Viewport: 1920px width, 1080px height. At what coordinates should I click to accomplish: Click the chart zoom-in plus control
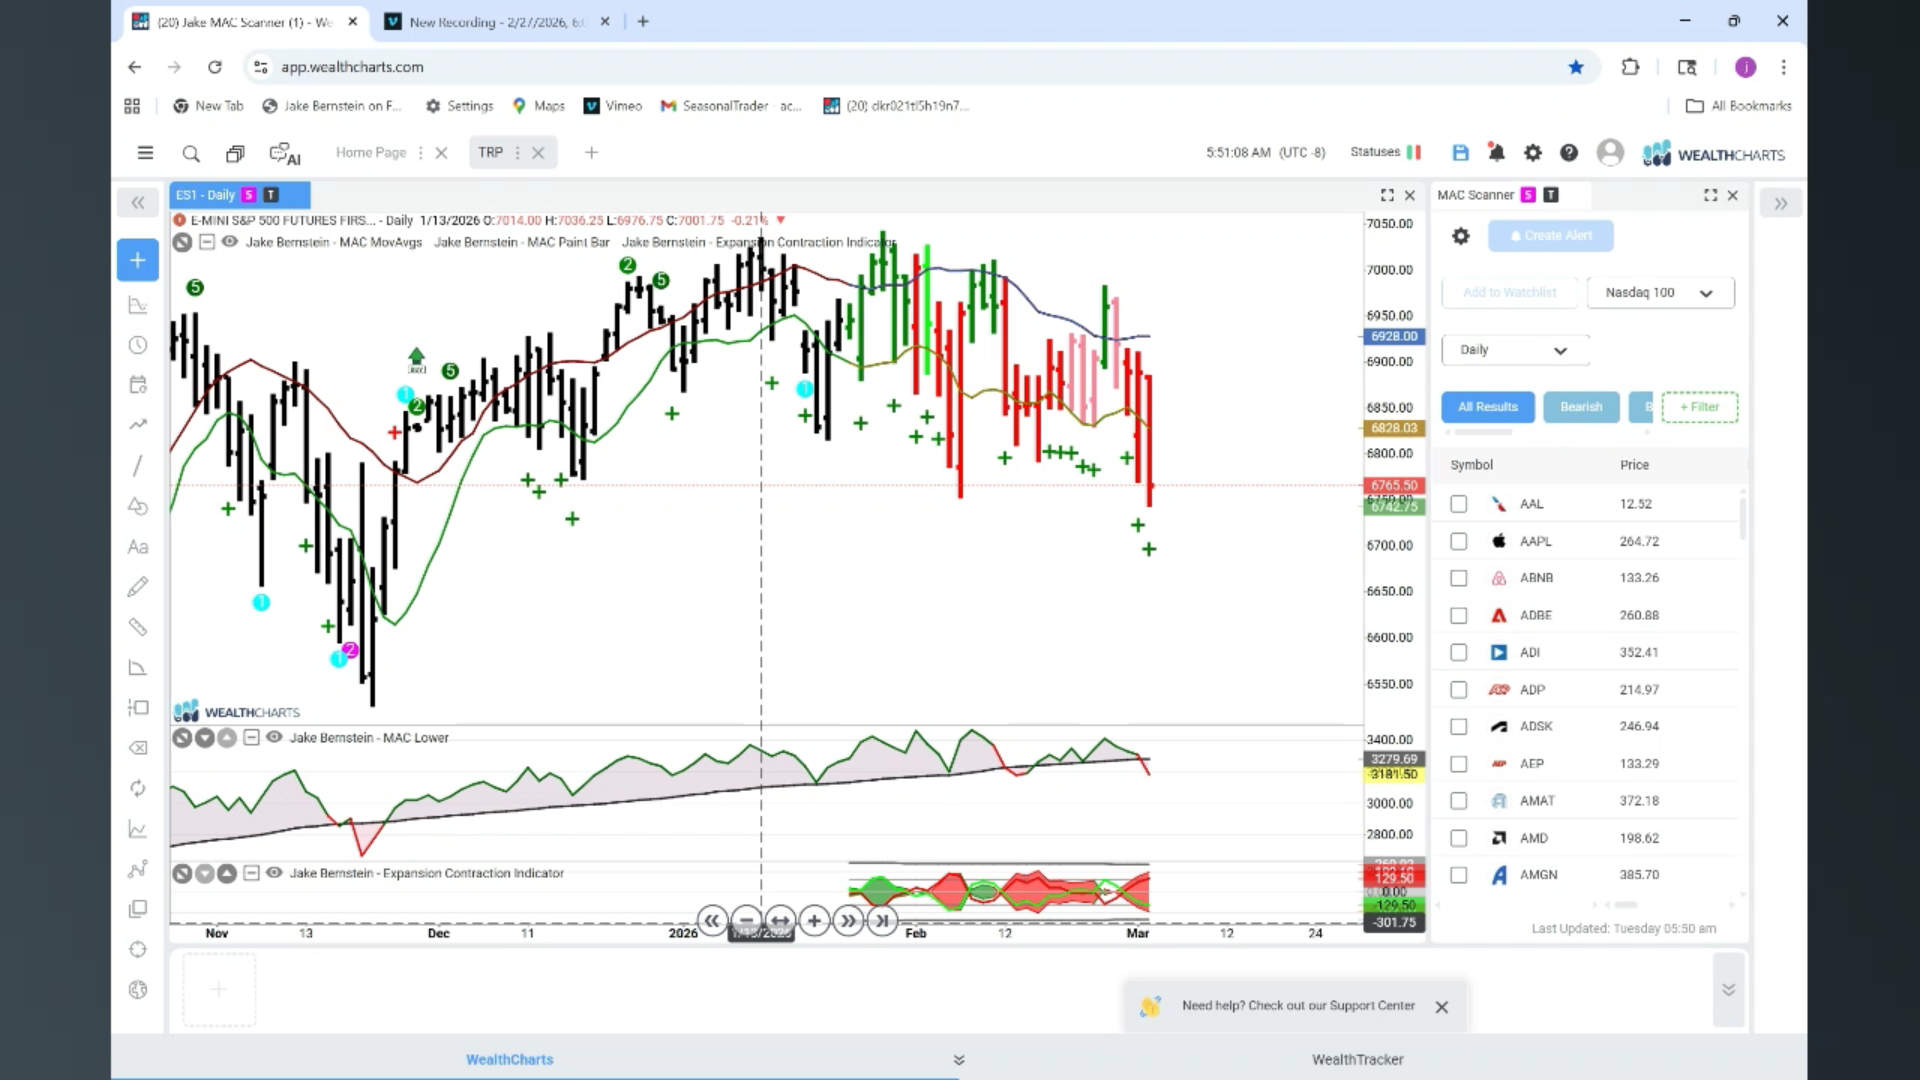click(x=814, y=921)
